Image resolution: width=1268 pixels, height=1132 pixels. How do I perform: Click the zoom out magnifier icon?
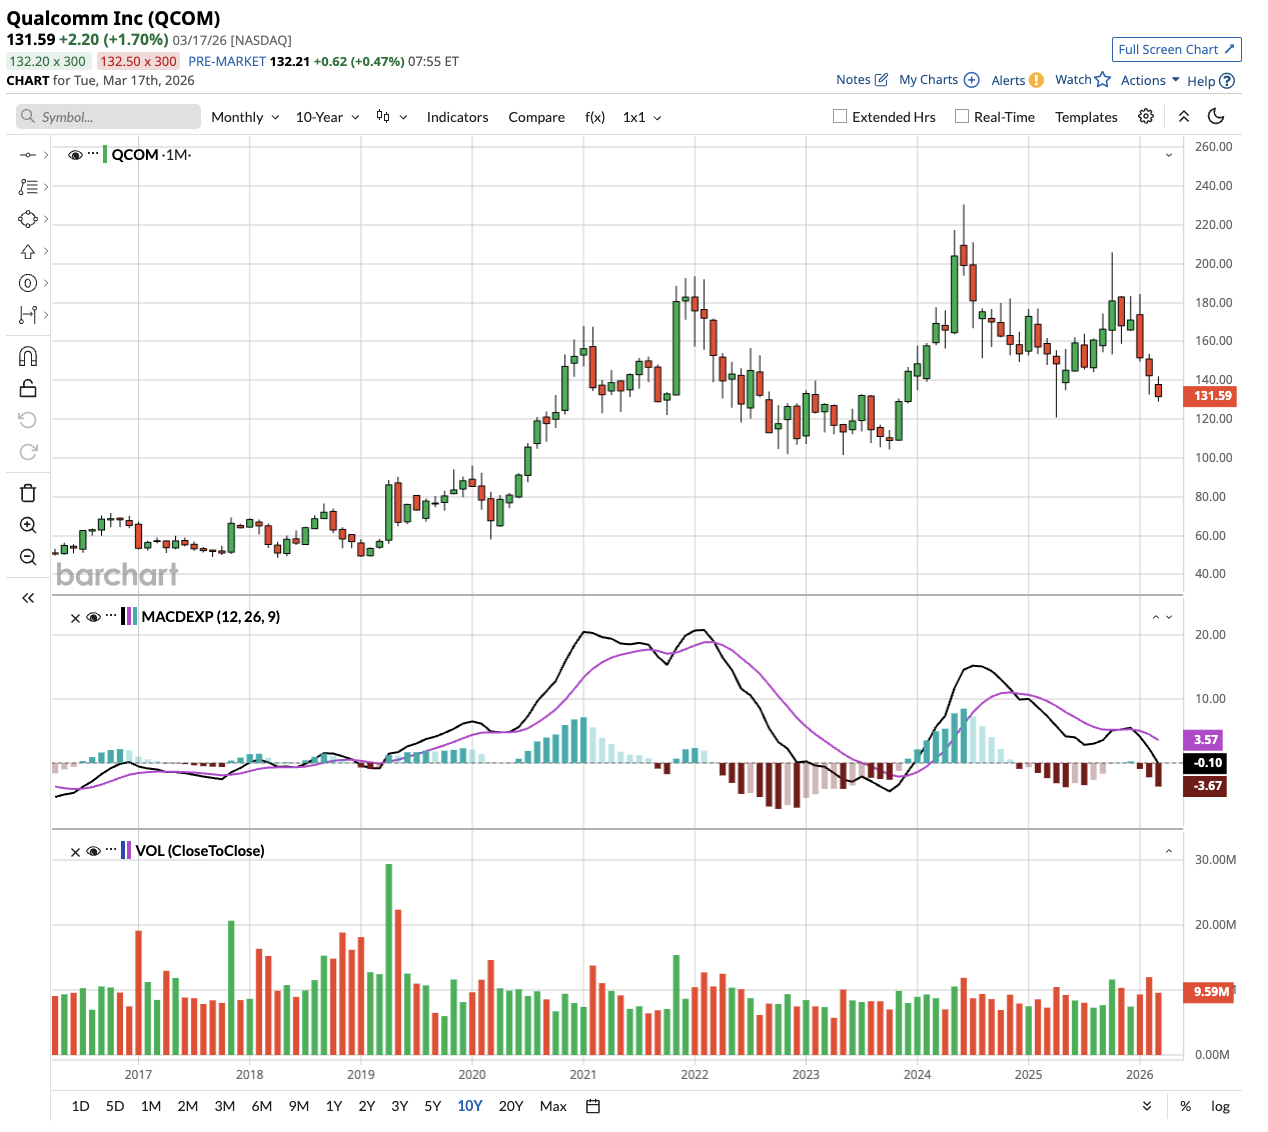tap(28, 557)
